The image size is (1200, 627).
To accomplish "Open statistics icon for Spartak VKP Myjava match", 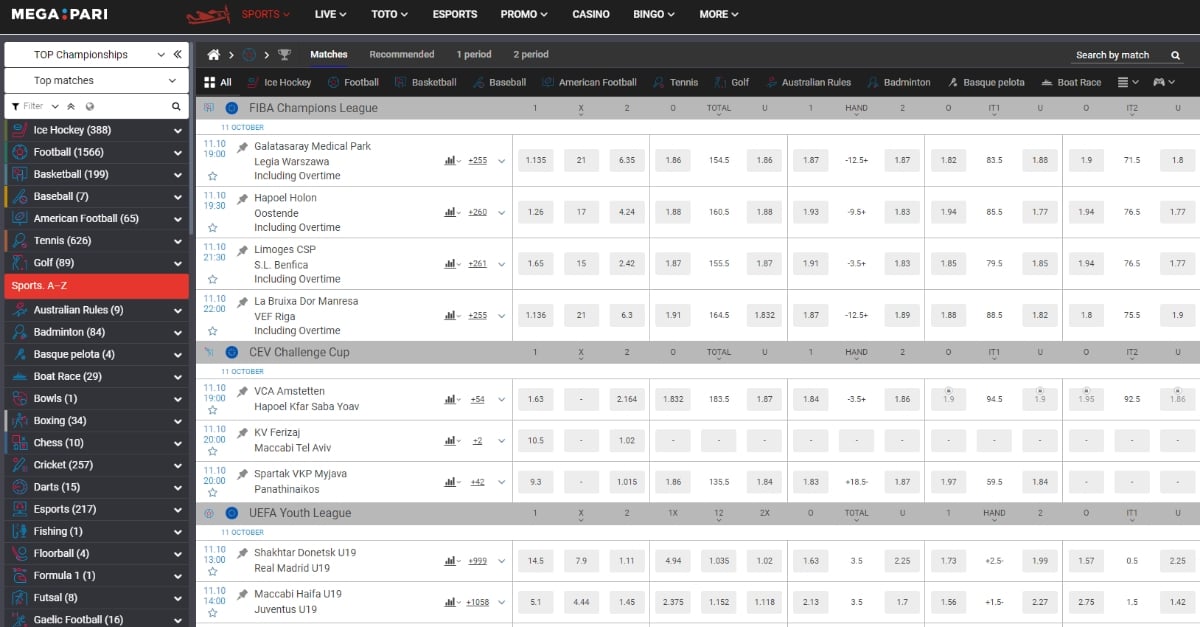I will (452, 482).
